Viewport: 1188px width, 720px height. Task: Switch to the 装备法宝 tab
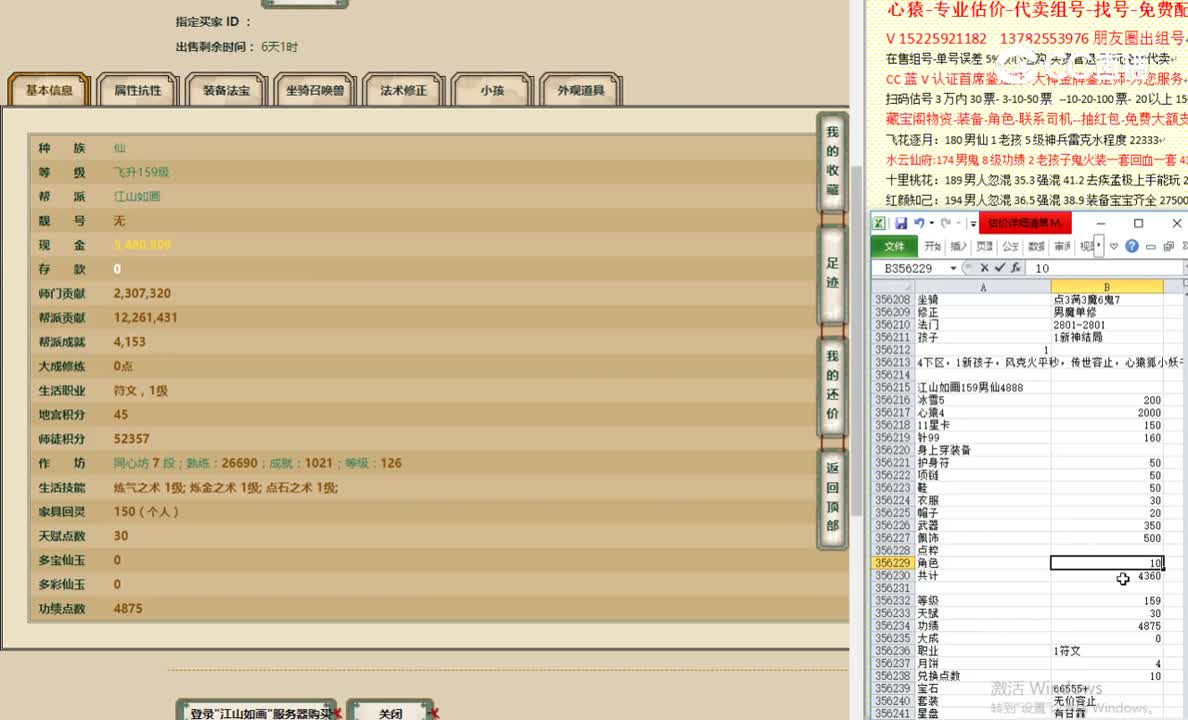pyautogui.click(x=225, y=89)
